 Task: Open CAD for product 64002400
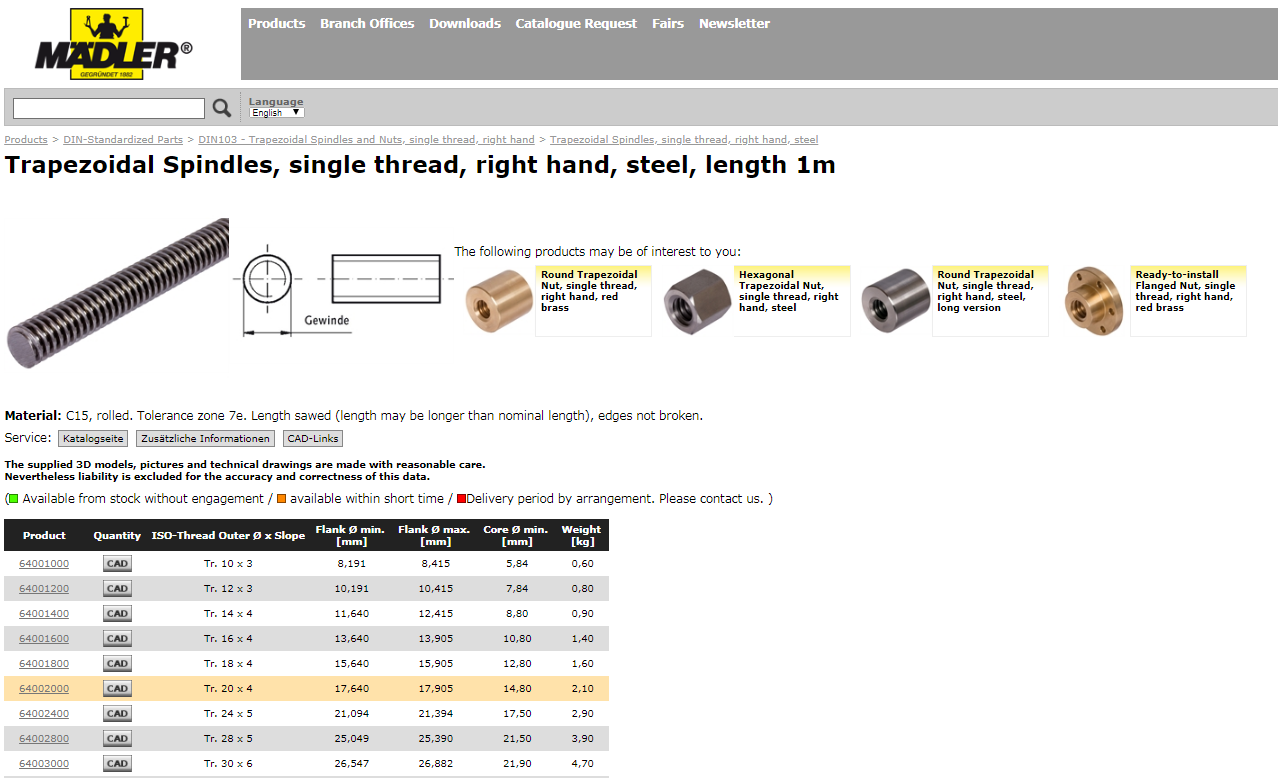[x=117, y=714]
